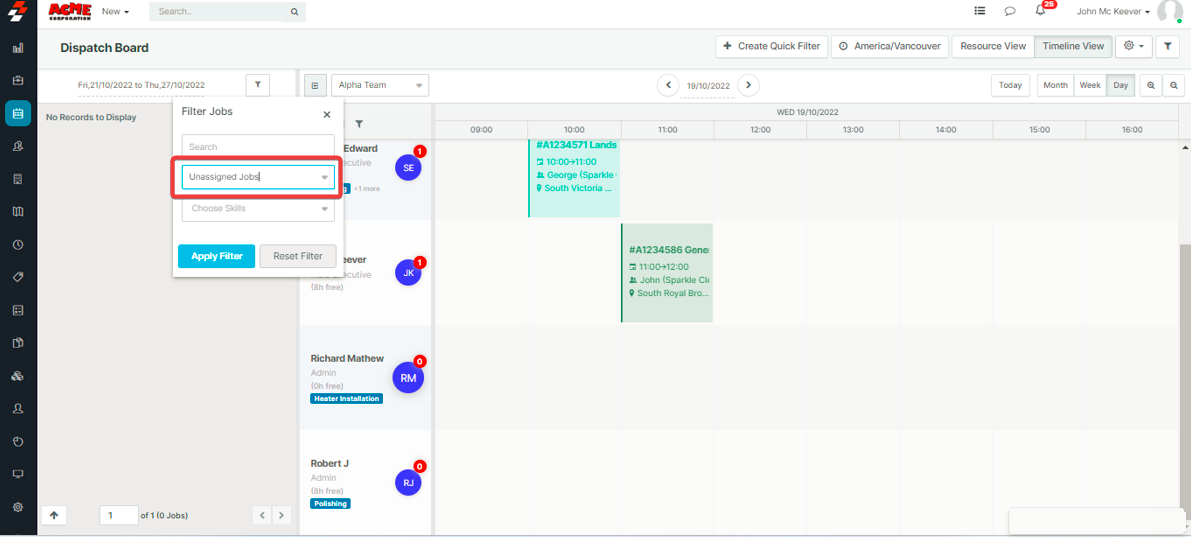
Task: Select the highlighted calendar icon in sidebar
Action: 18,113
